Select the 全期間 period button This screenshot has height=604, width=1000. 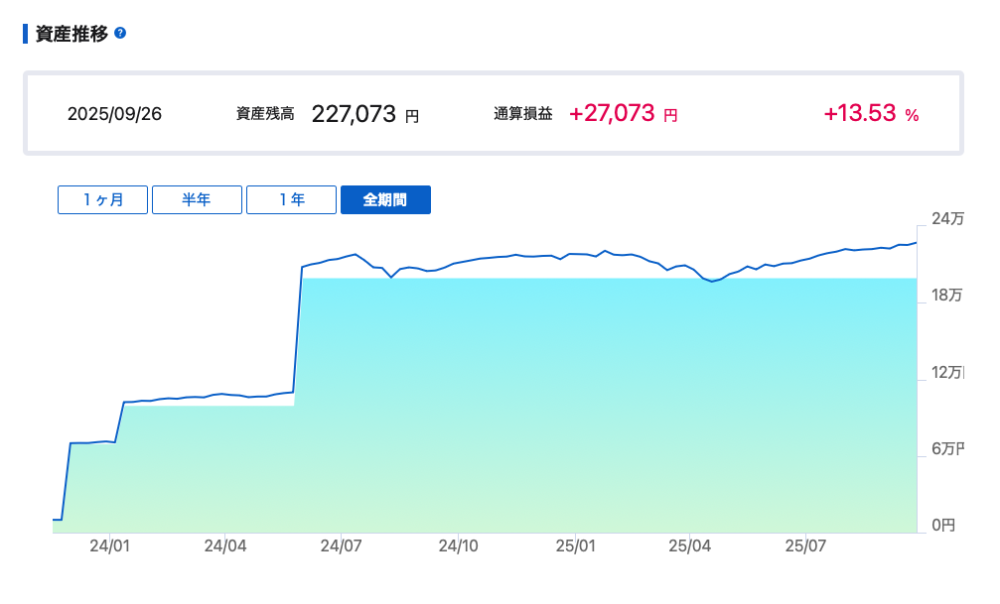click(385, 200)
